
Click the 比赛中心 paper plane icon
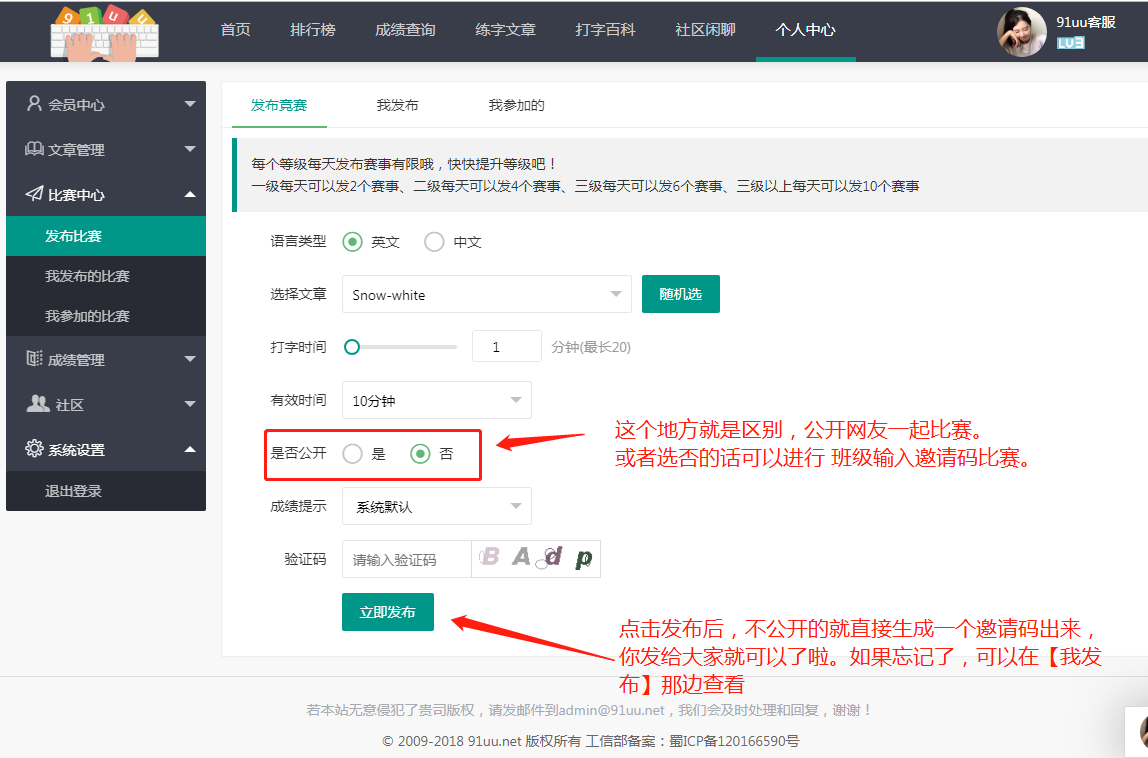click(34, 194)
